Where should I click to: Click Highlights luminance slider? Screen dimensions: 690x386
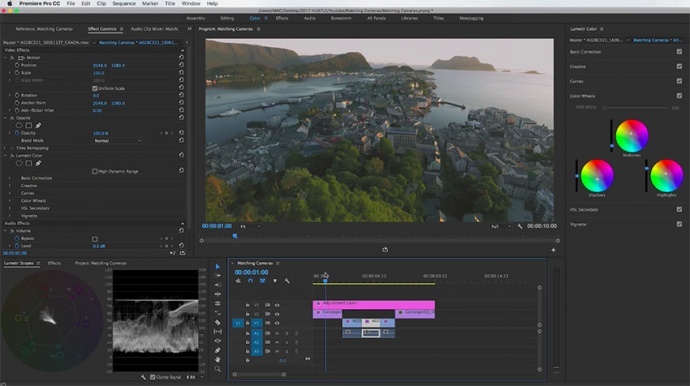[646, 175]
